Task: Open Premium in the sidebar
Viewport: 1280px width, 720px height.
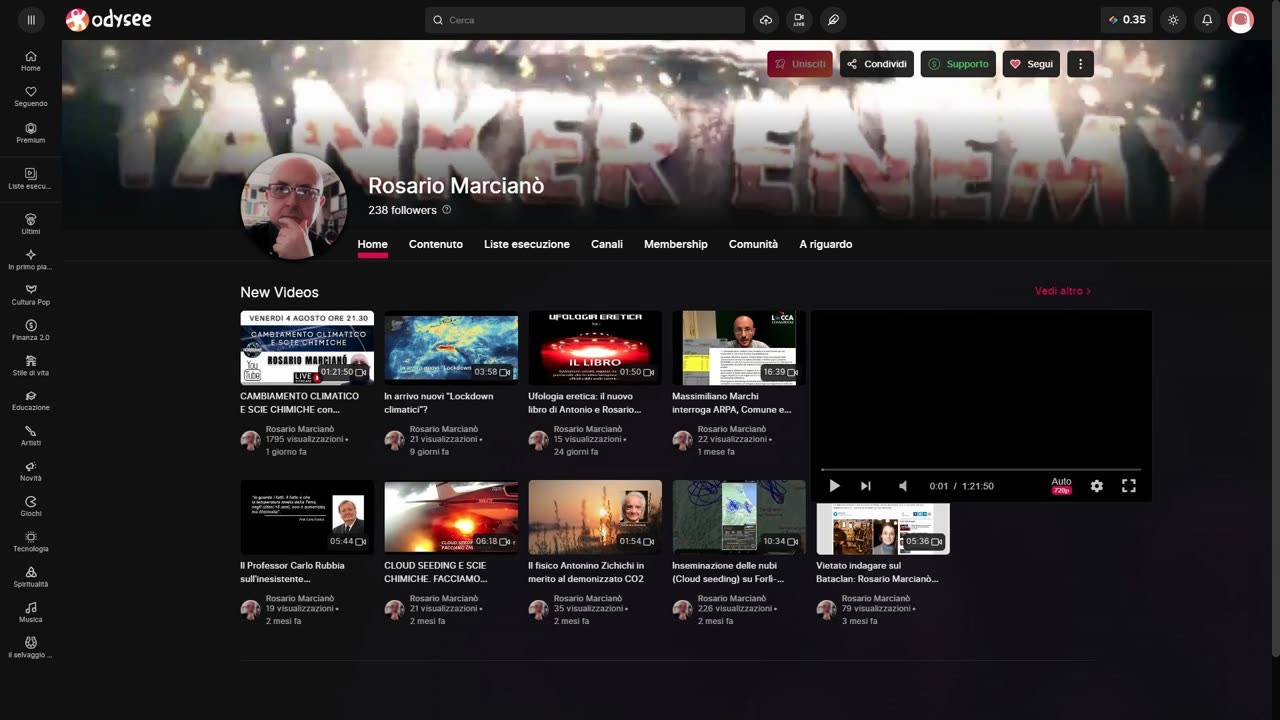Action: click(x=31, y=133)
